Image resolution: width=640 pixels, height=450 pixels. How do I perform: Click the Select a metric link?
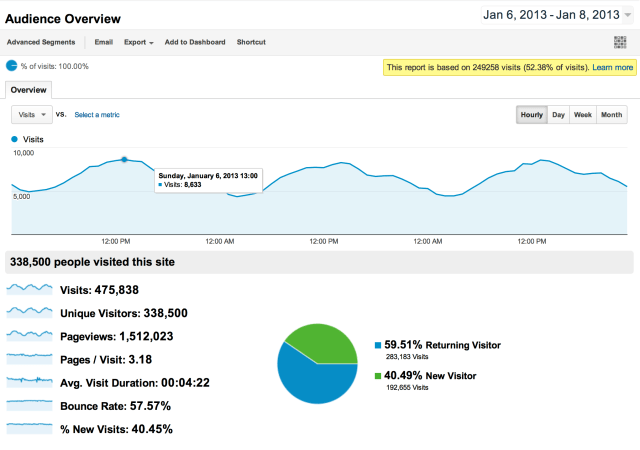click(x=97, y=115)
